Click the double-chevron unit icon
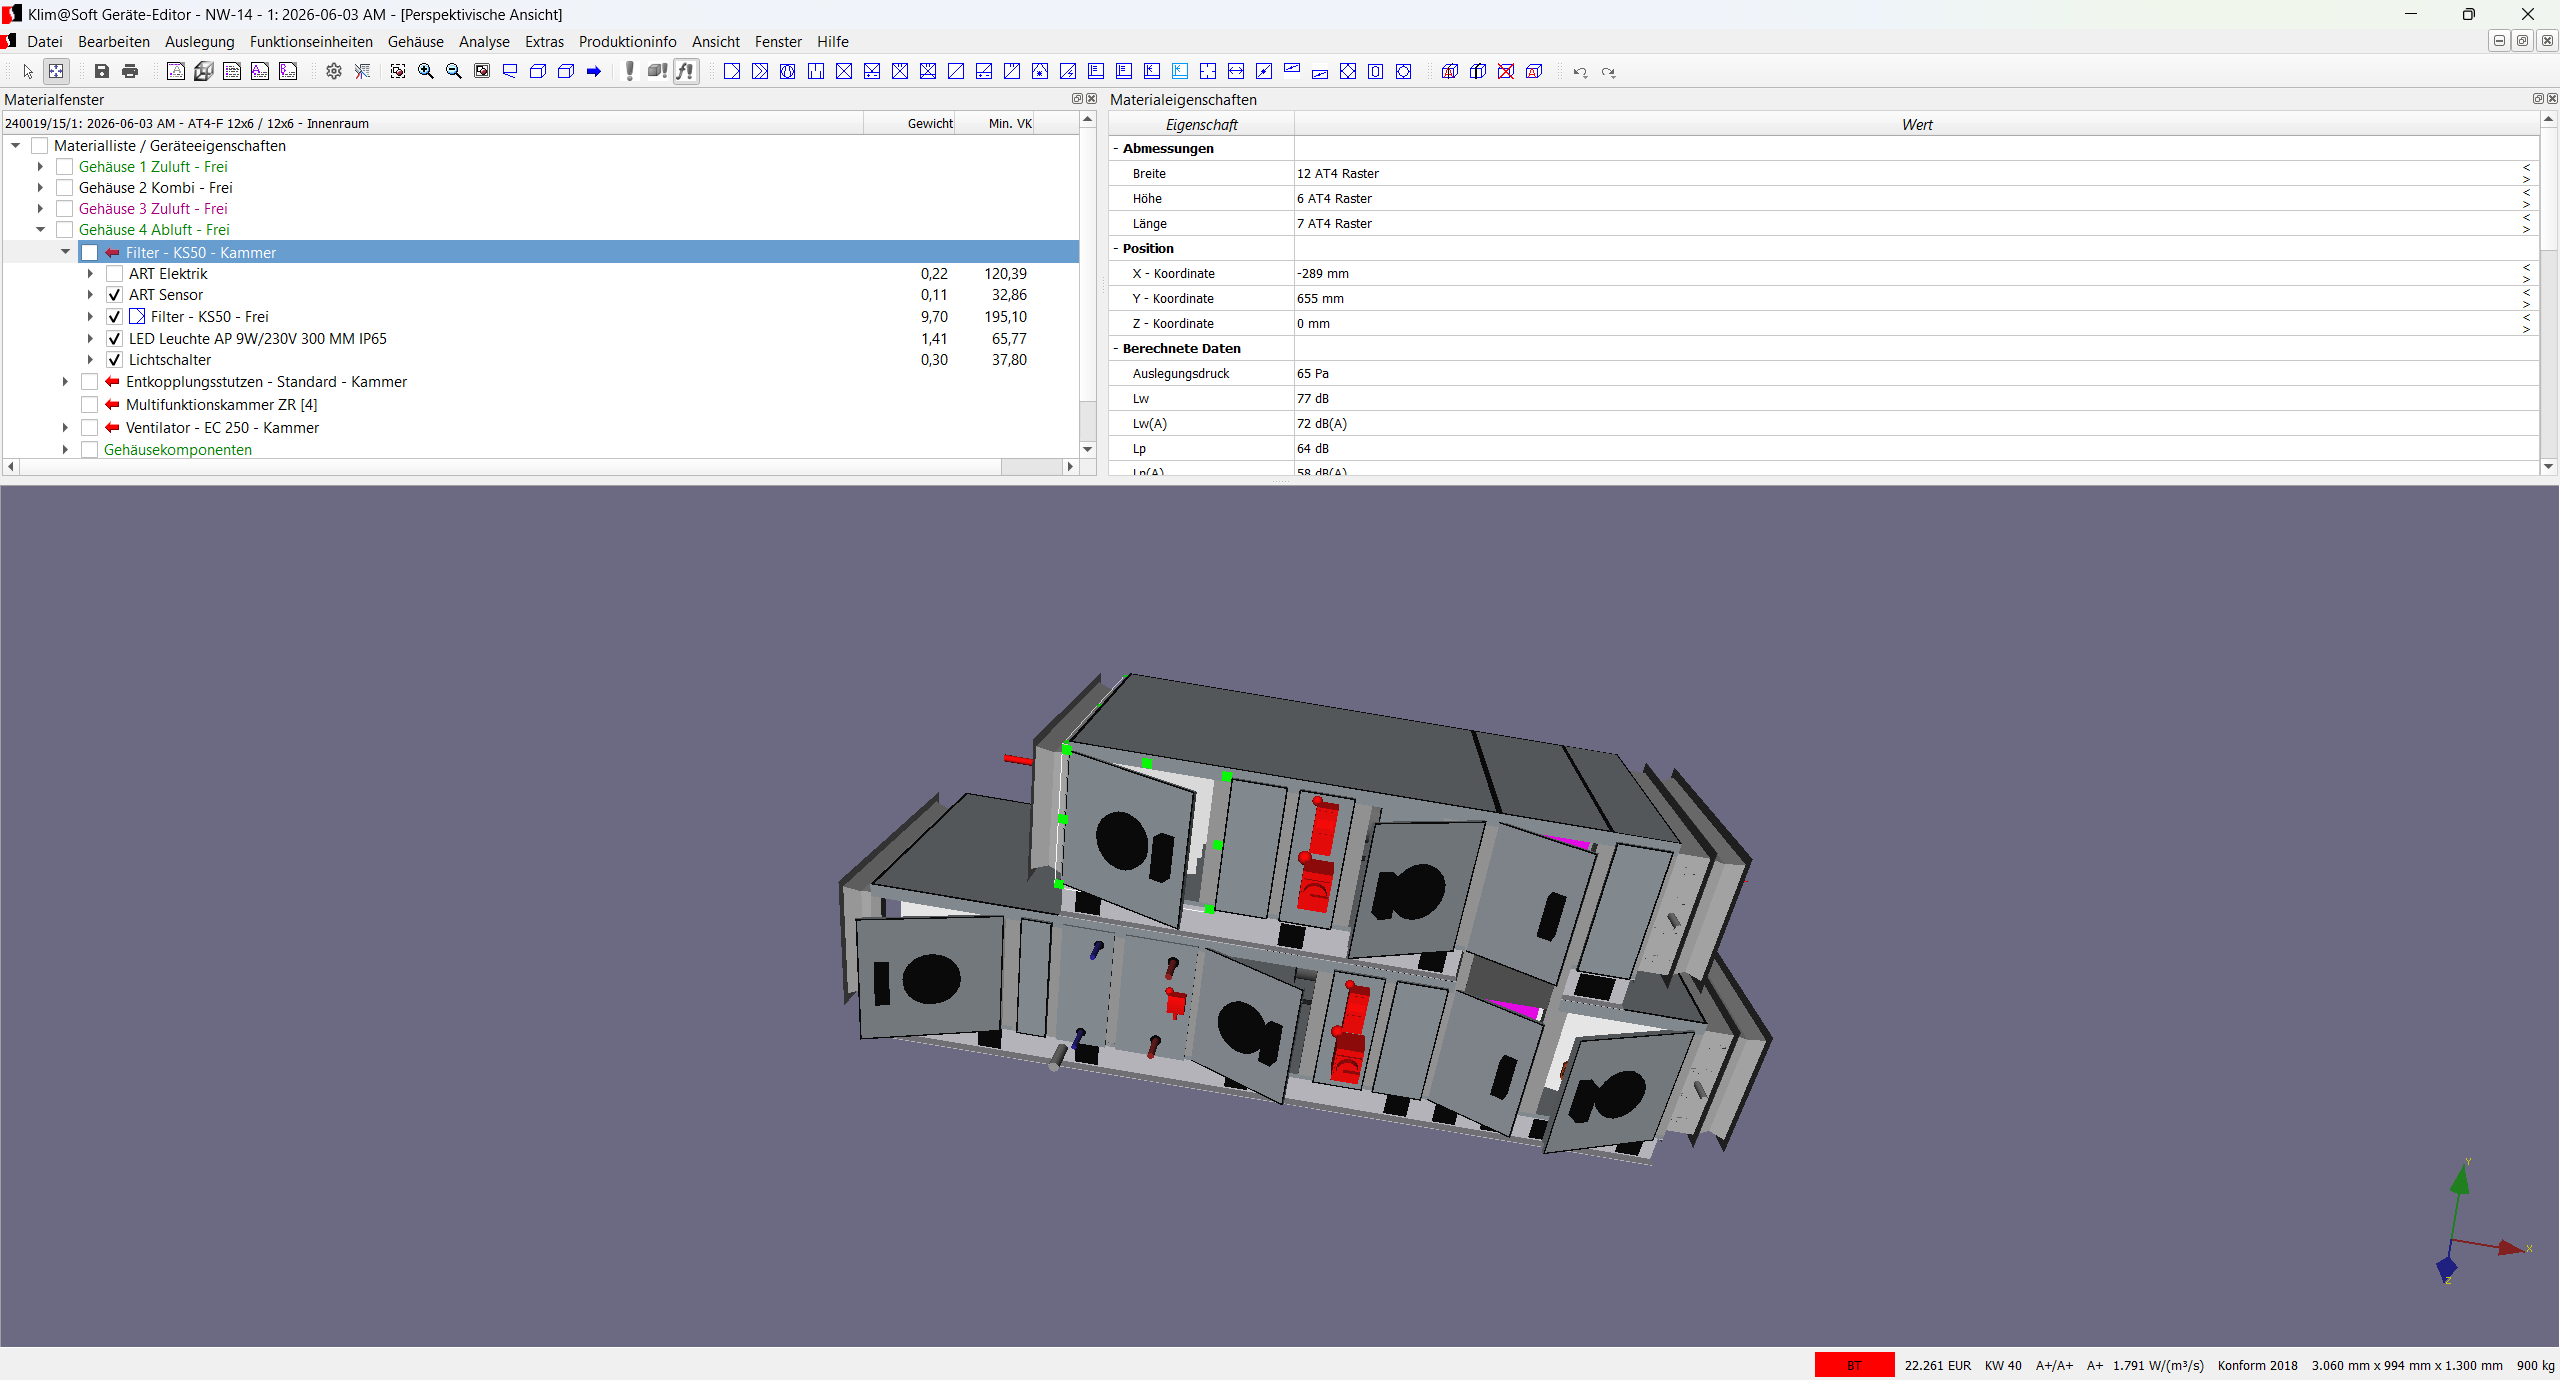 click(760, 71)
